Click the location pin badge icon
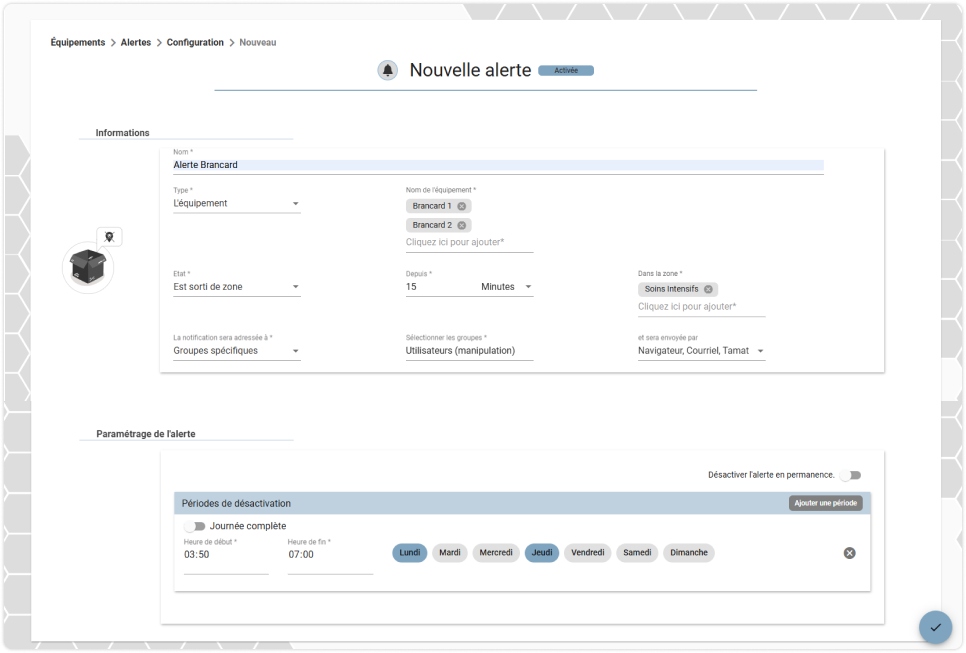The image size is (966, 653). (x=110, y=237)
